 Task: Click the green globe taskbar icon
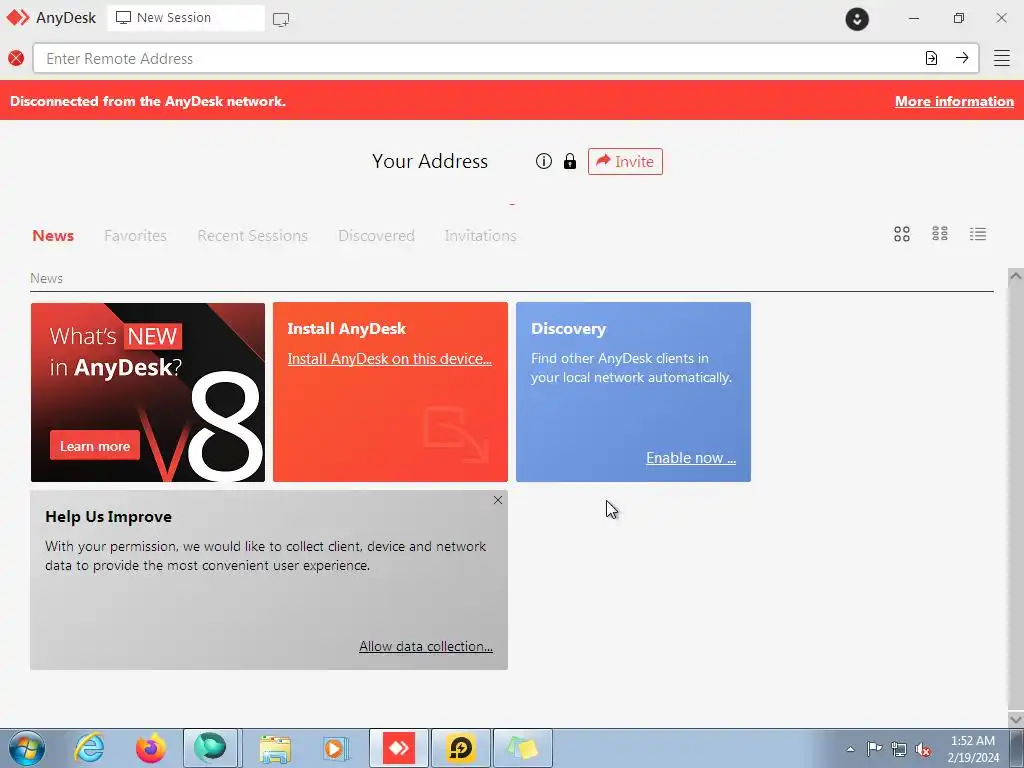click(x=210, y=748)
